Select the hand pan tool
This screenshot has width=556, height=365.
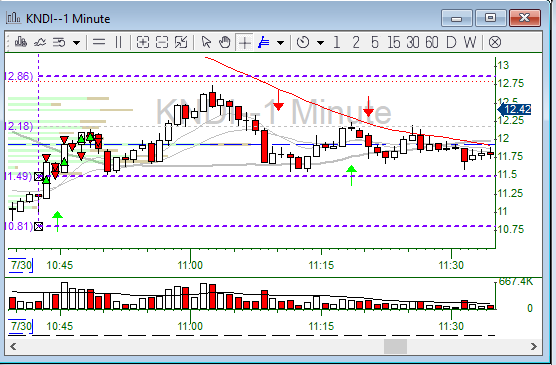pyautogui.click(x=224, y=43)
